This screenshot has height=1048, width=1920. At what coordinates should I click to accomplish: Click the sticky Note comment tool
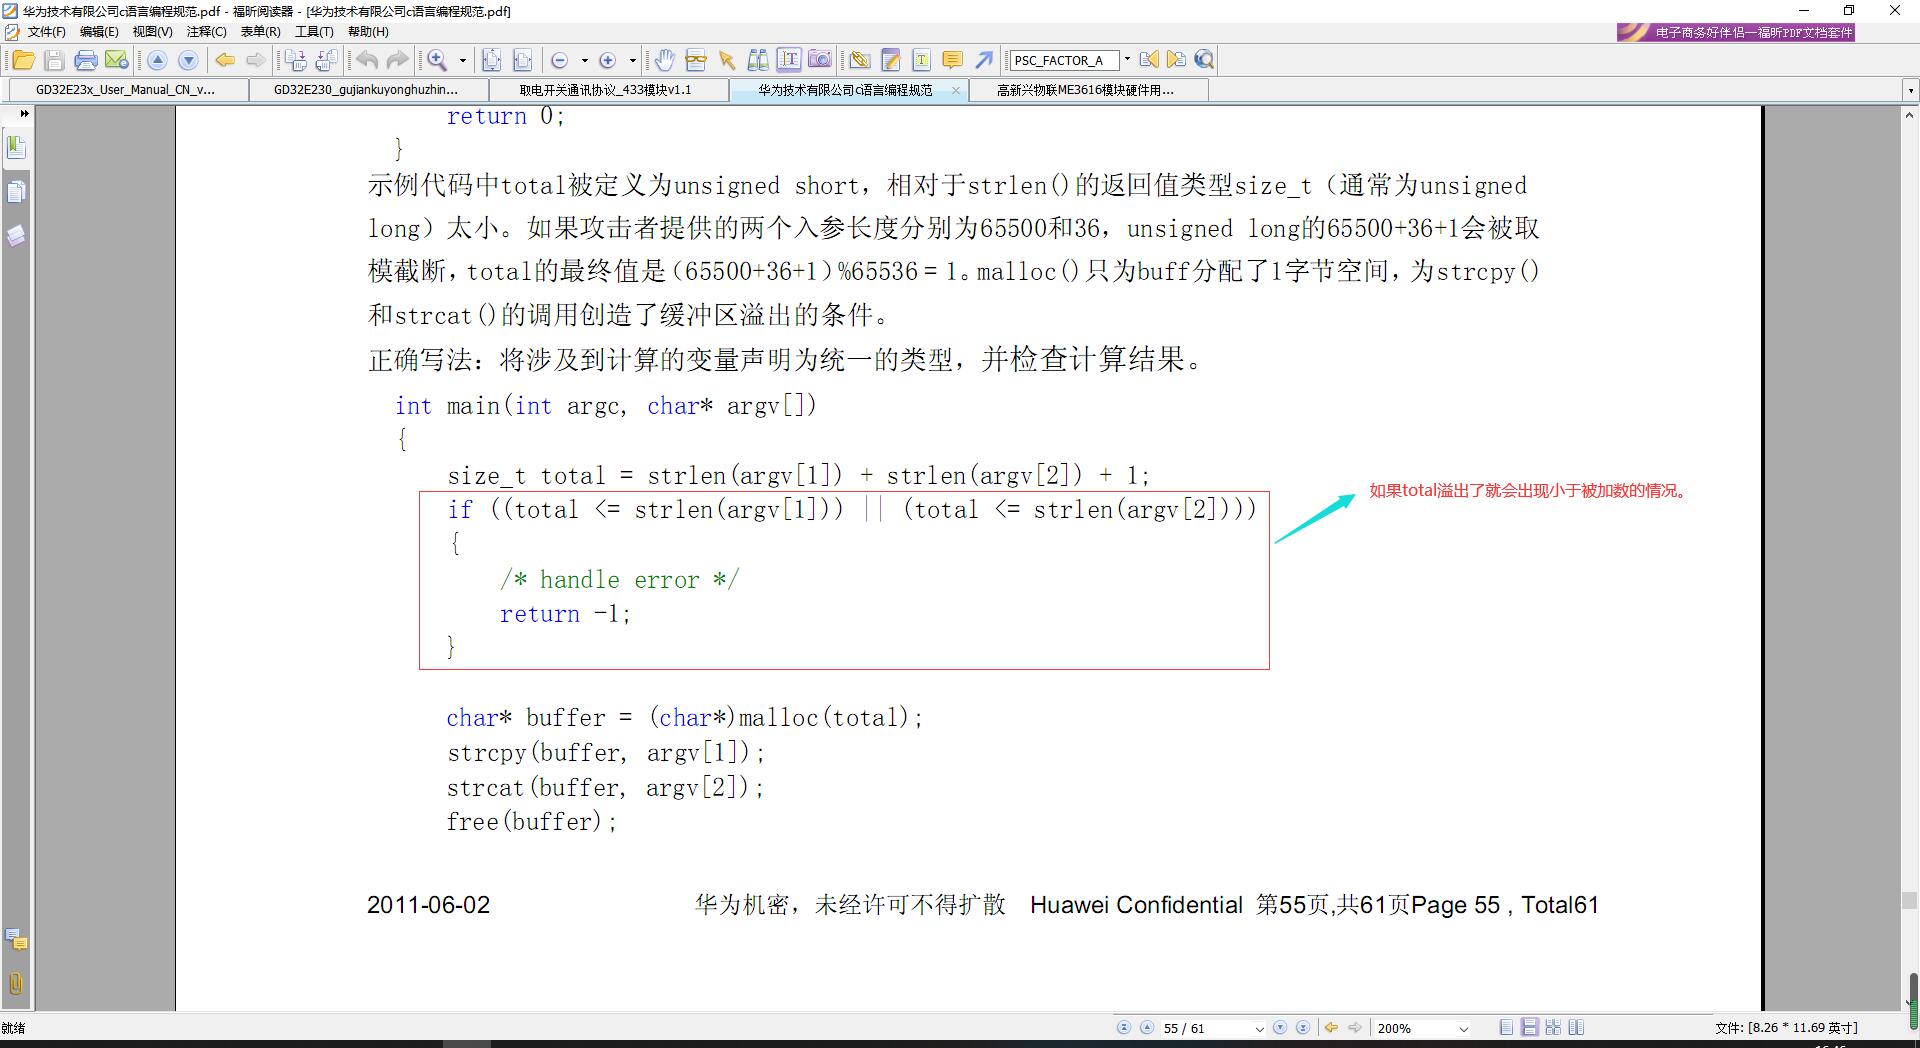[x=952, y=60]
